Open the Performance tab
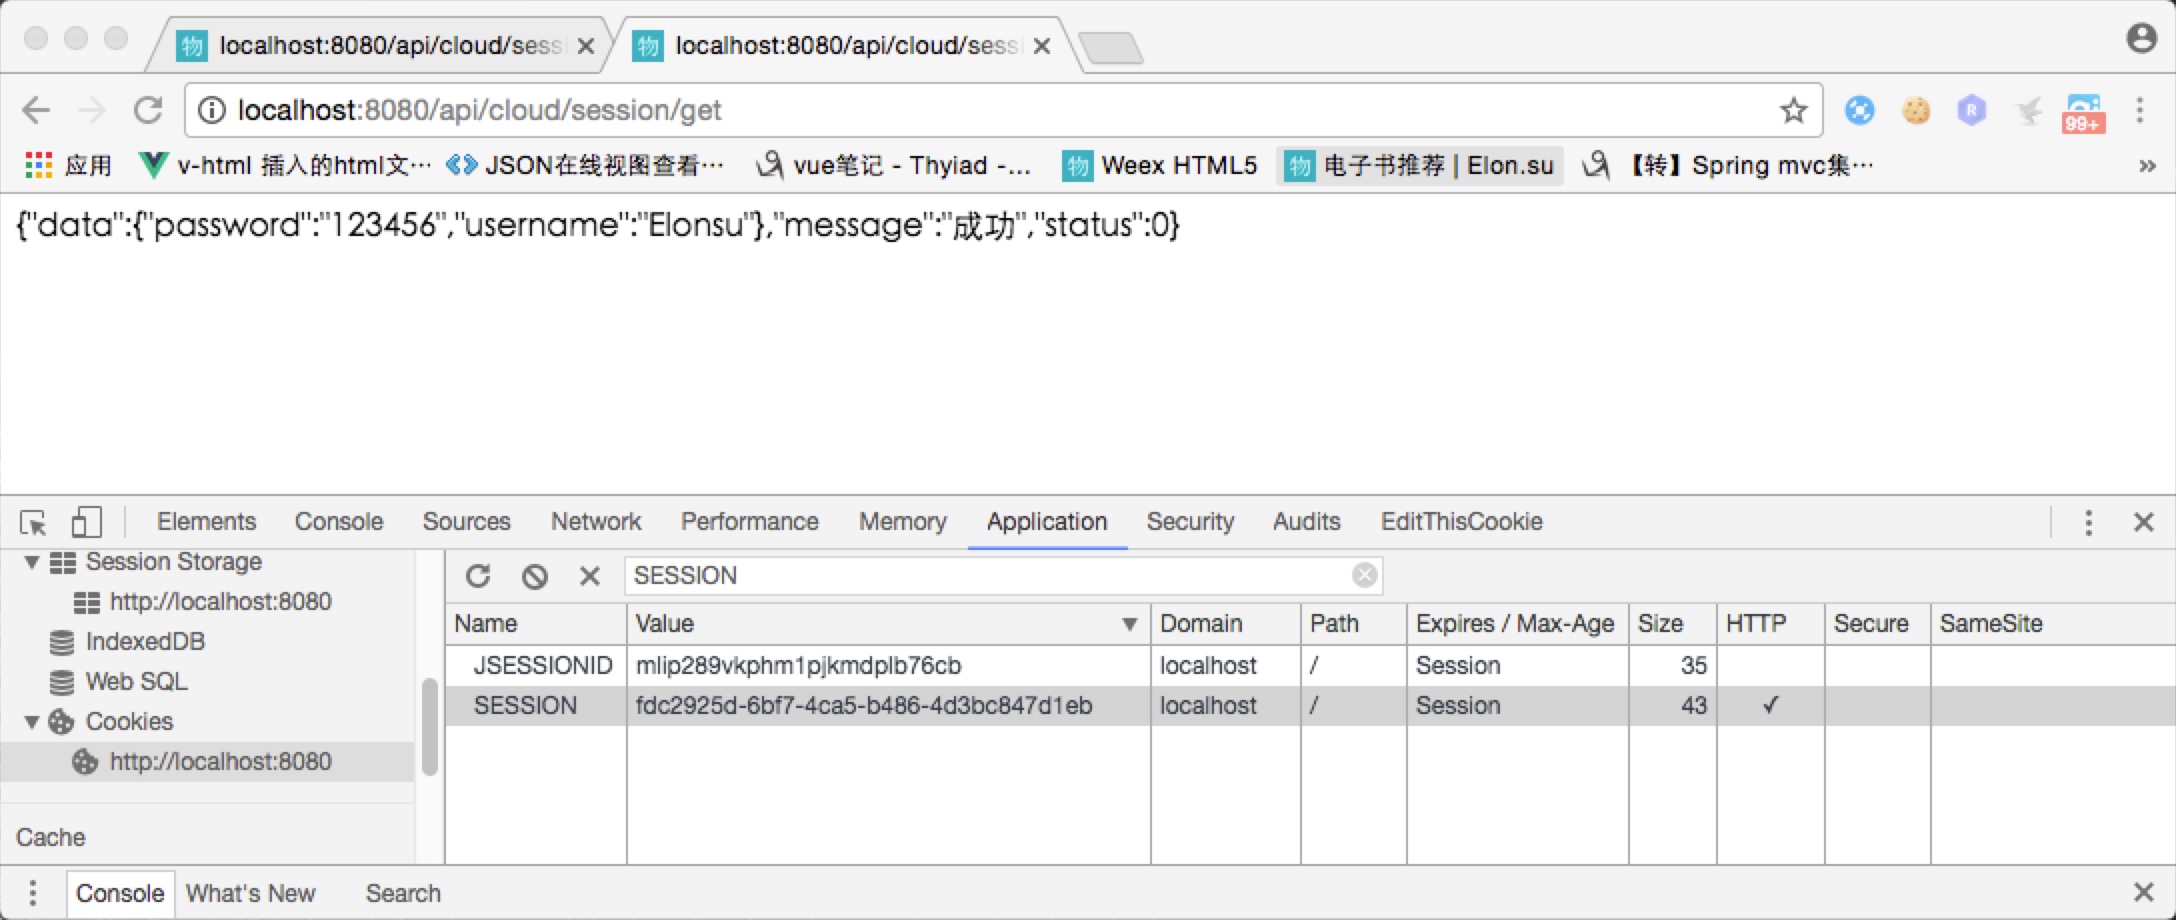The width and height of the screenshot is (2176, 920). pyautogui.click(x=750, y=522)
